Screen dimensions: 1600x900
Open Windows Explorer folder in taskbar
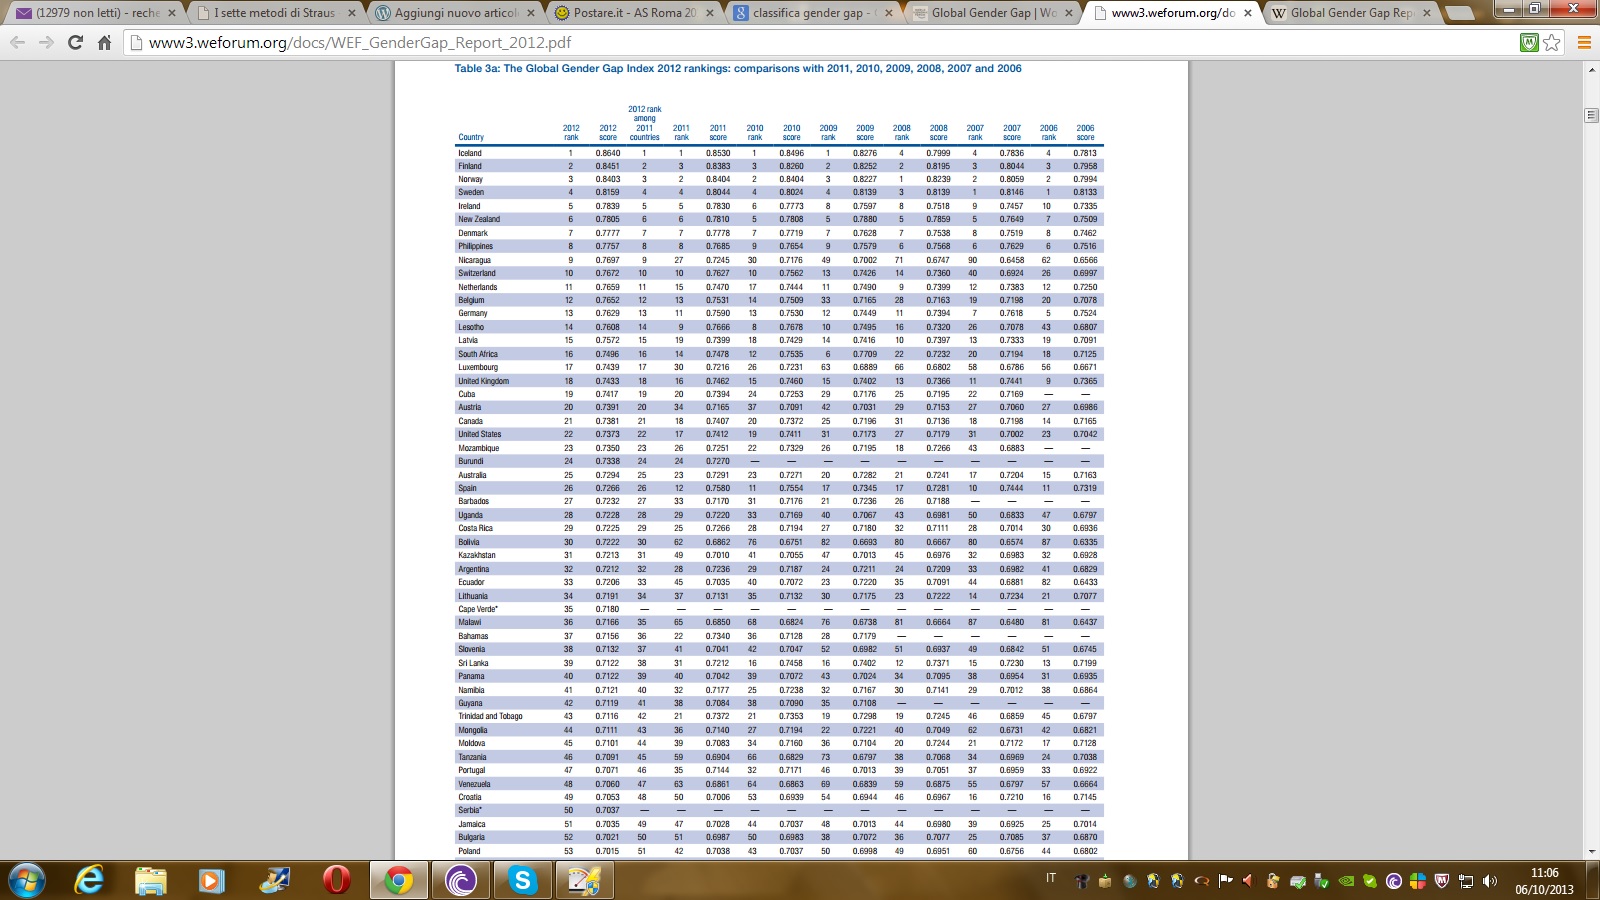click(x=151, y=880)
